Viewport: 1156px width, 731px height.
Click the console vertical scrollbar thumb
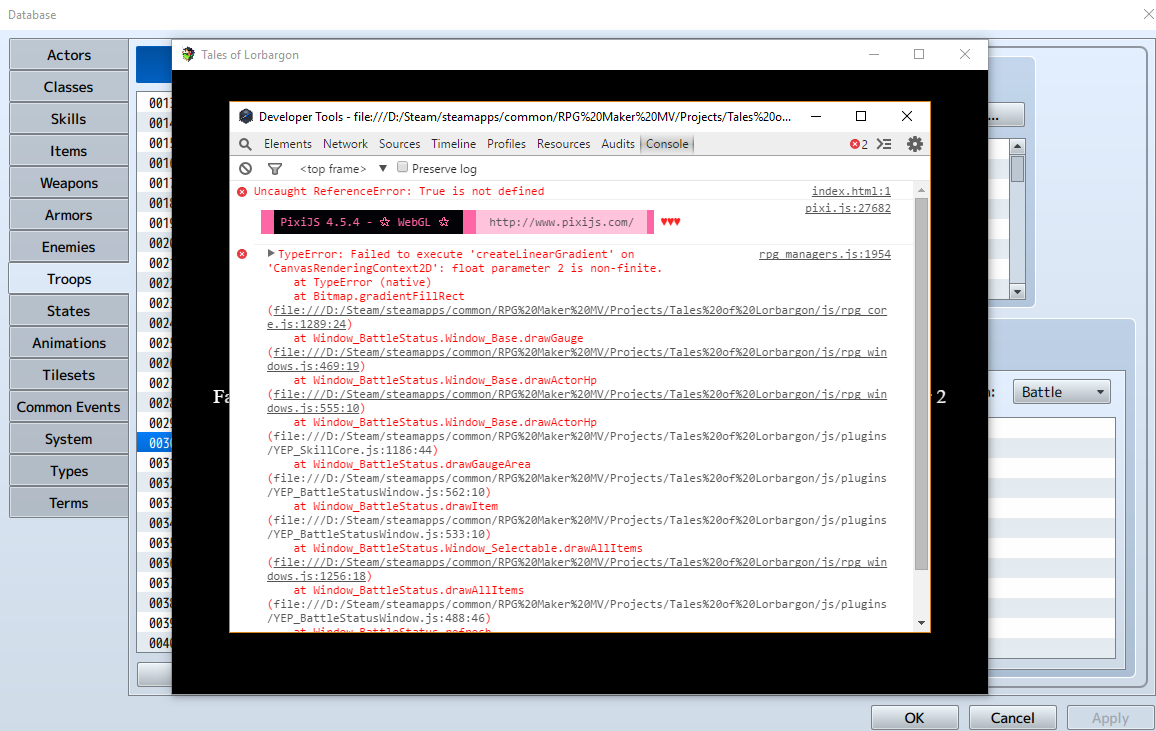point(921,383)
